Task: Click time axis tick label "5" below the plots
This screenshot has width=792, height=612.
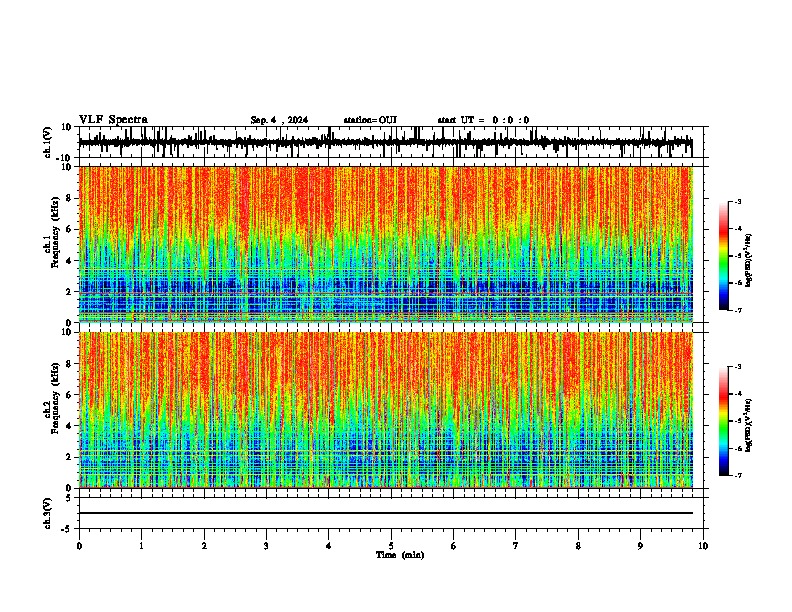Action: tap(391, 546)
